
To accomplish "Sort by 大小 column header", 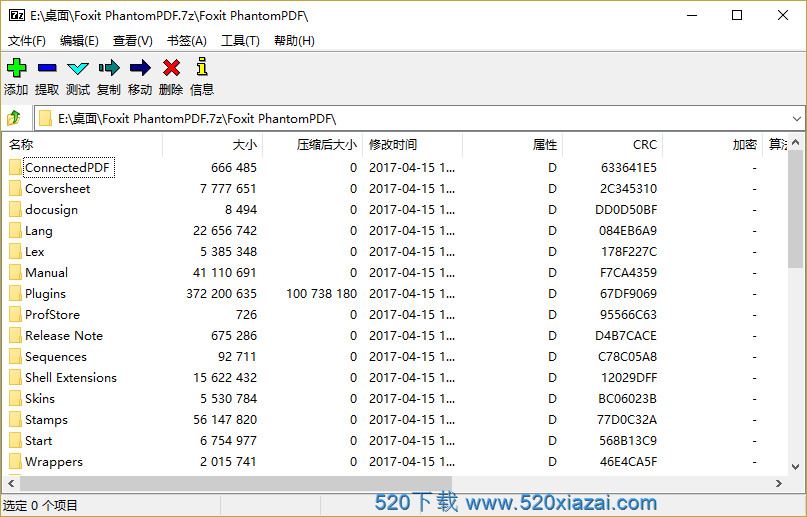I will 213,145.
